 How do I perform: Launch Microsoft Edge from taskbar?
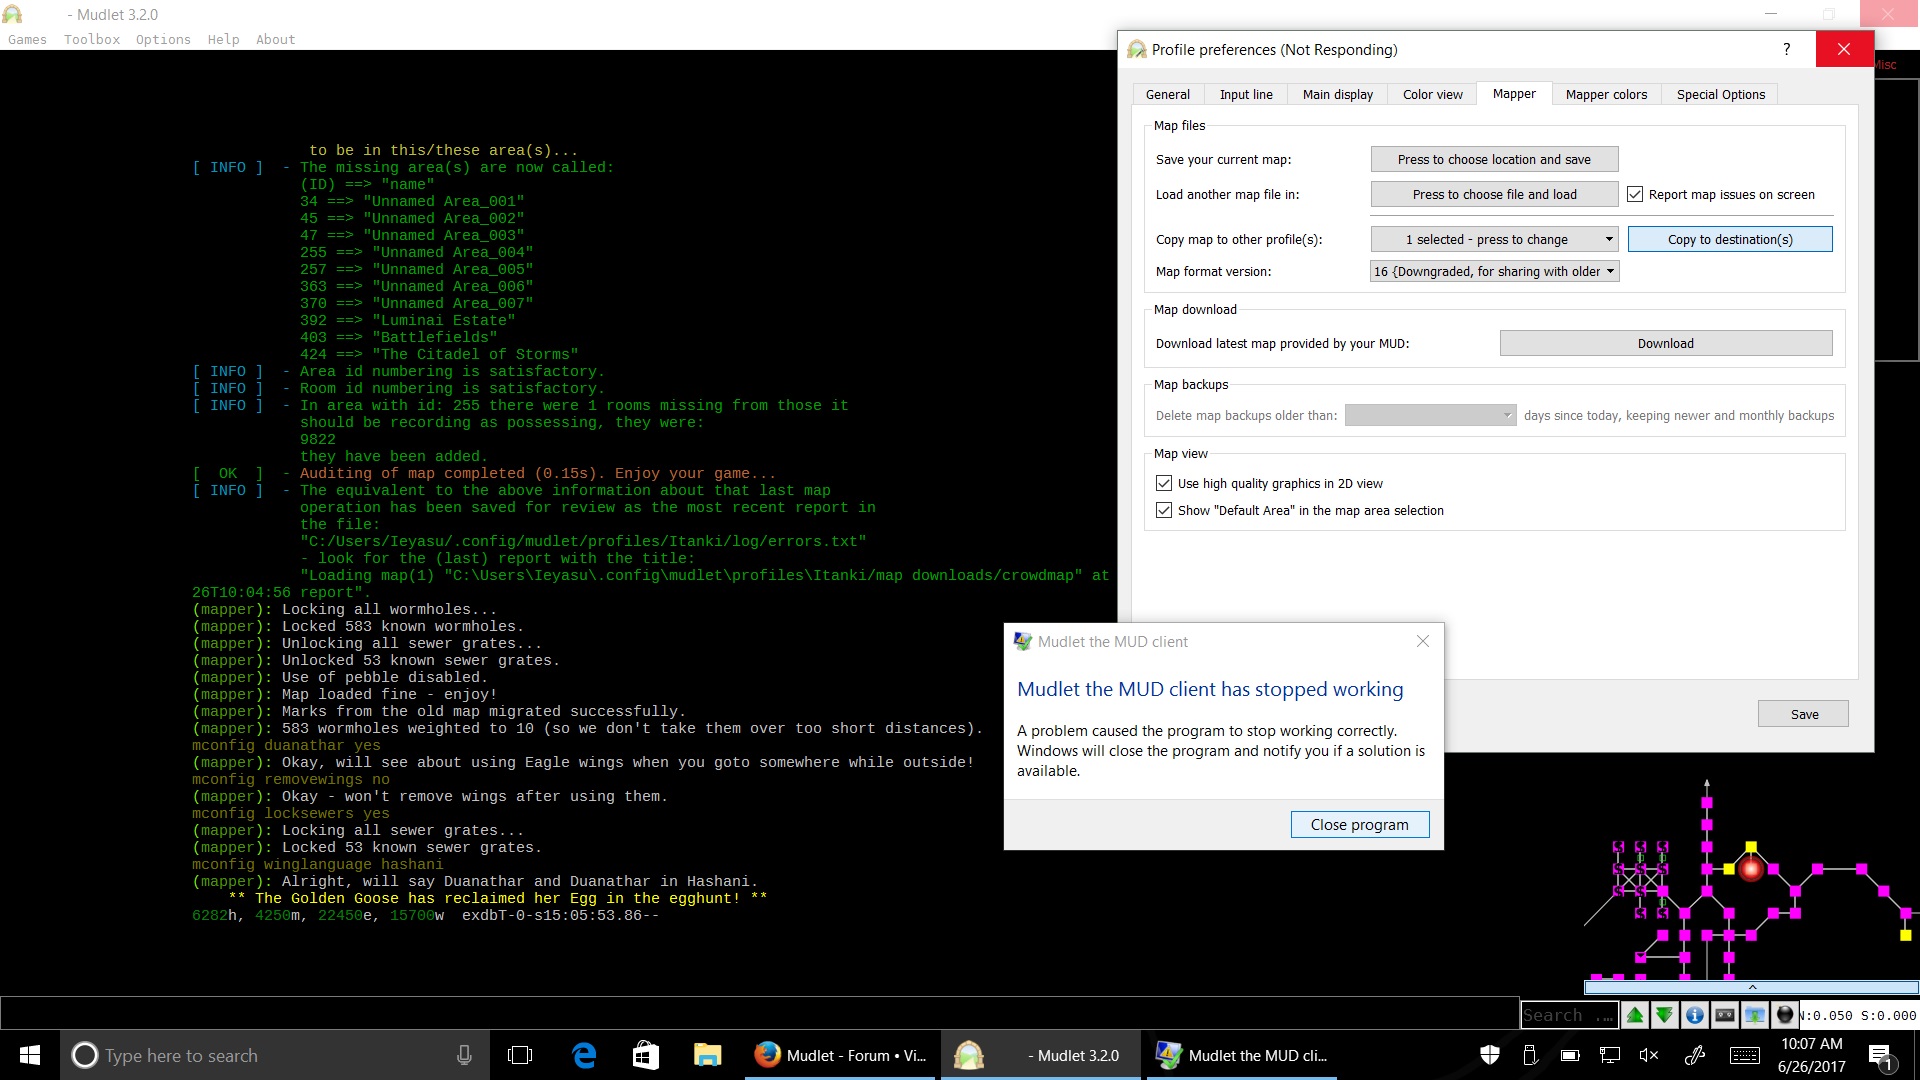pyautogui.click(x=584, y=1055)
